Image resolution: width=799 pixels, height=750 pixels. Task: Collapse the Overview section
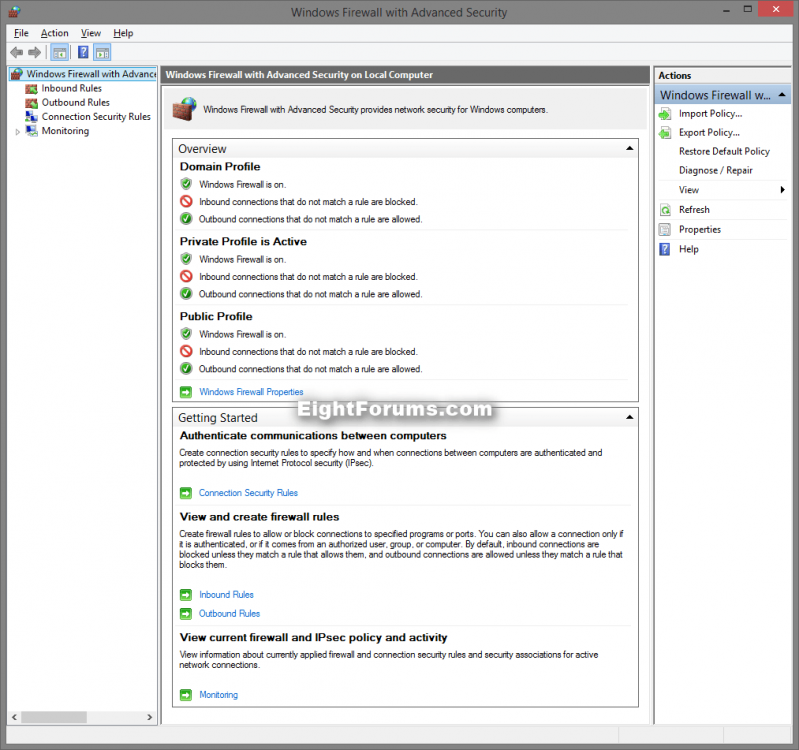629,148
